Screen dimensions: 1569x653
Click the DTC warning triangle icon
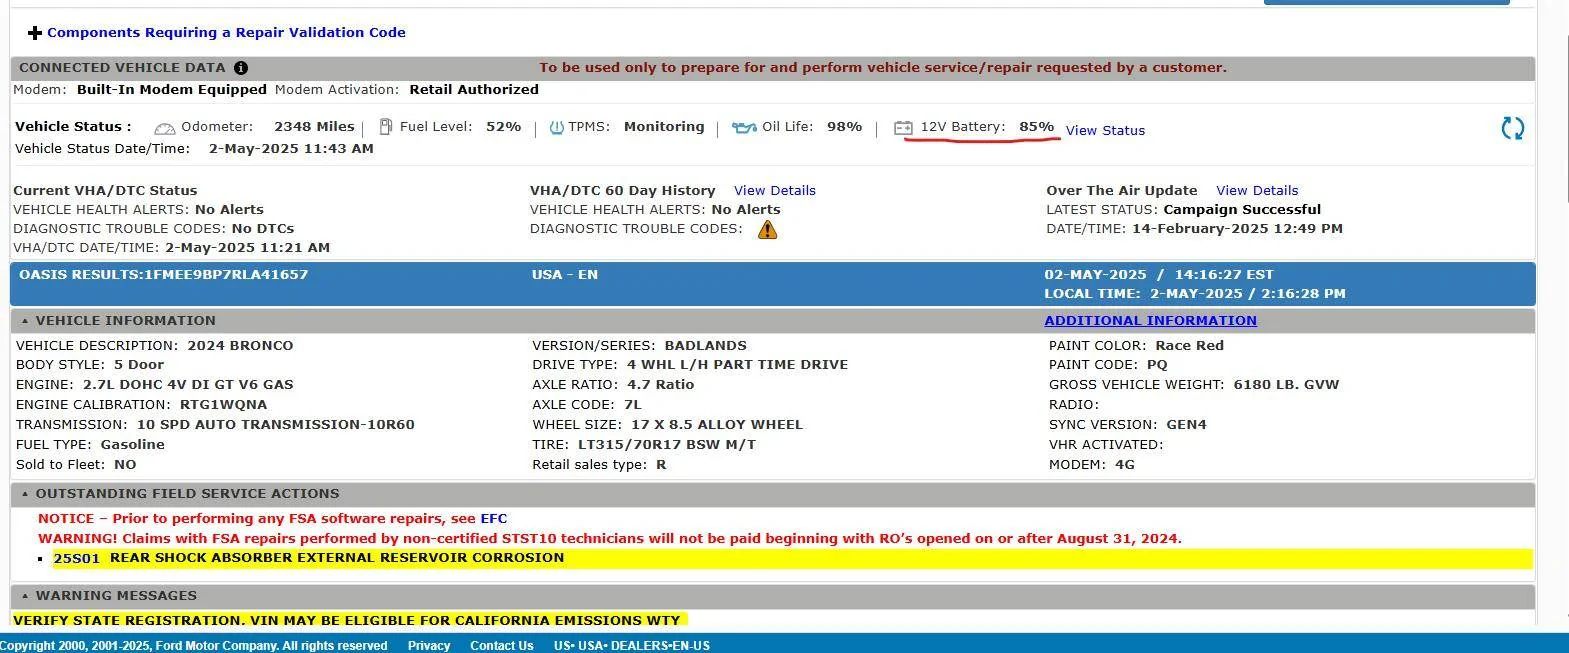click(x=767, y=229)
